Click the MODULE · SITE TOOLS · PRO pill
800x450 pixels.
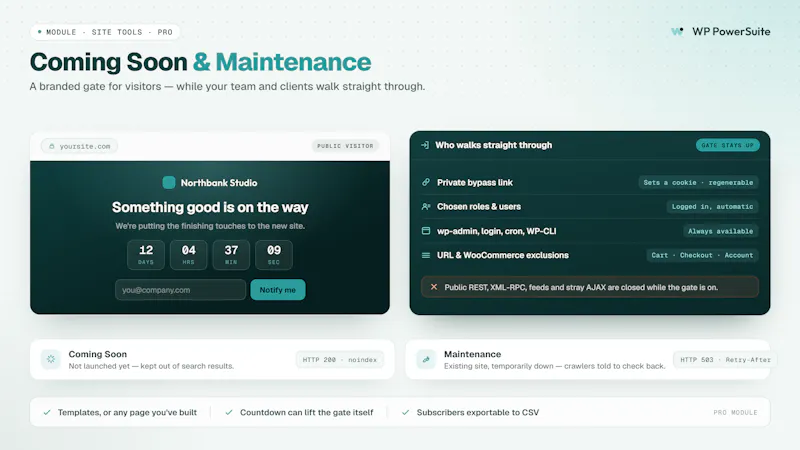[x=105, y=32]
